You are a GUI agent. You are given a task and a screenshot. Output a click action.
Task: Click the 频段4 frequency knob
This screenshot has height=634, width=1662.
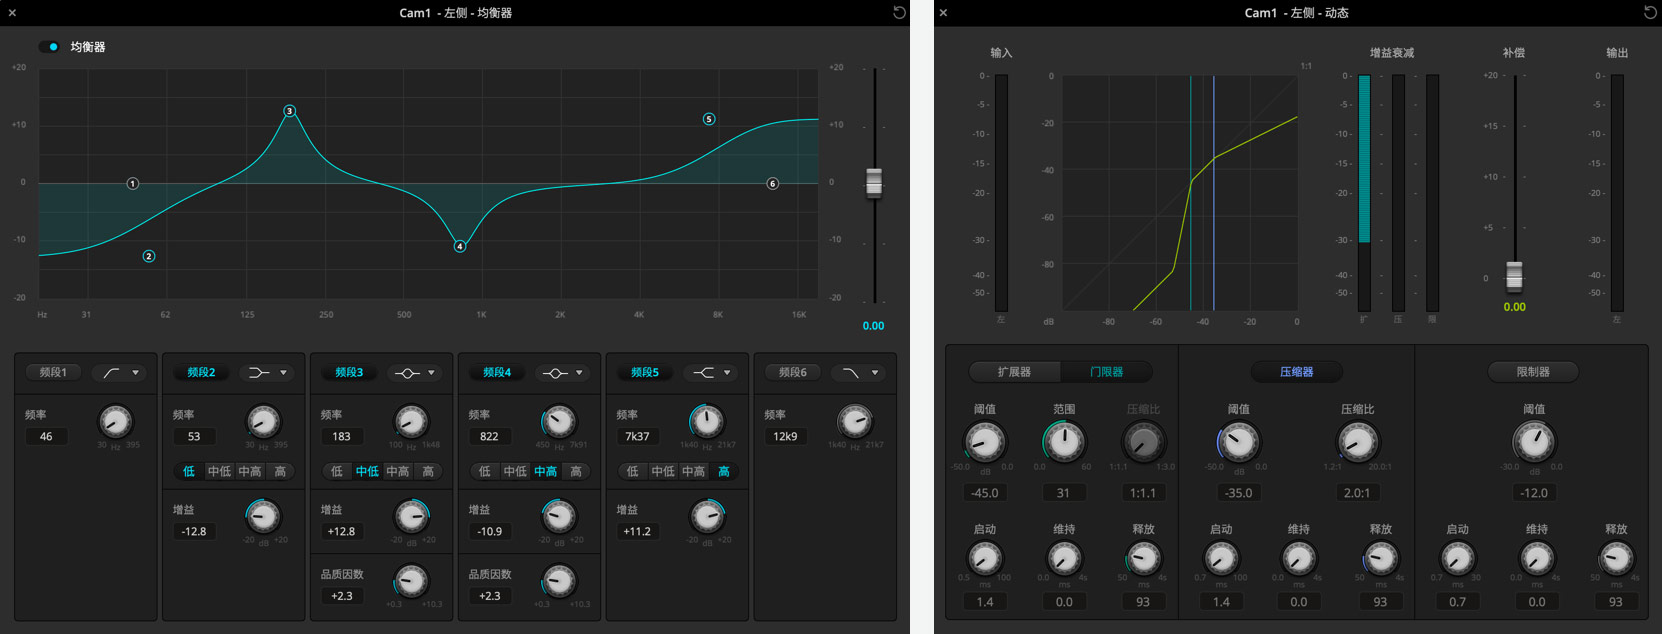(560, 422)
